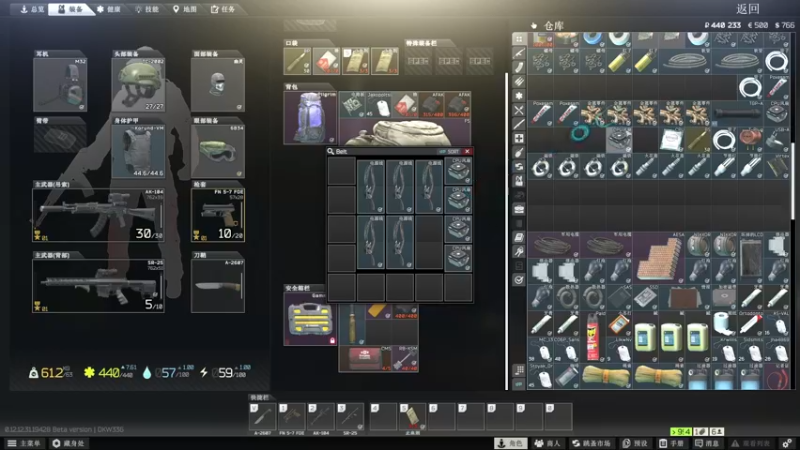This screenshot has height=450, width=800.
Task: Filter stash by briefcase containers icon
Action: click(519, 209)
